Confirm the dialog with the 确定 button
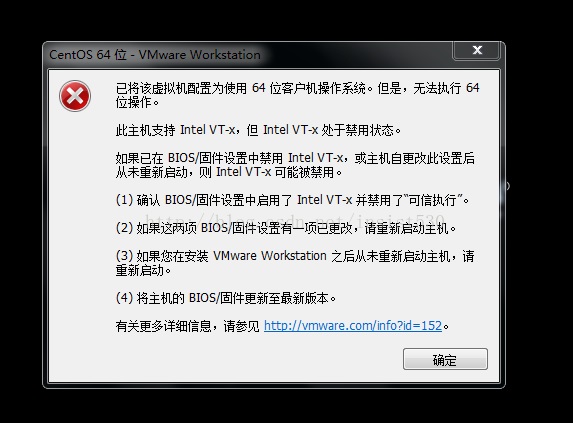573x423 pixels. 445,359
